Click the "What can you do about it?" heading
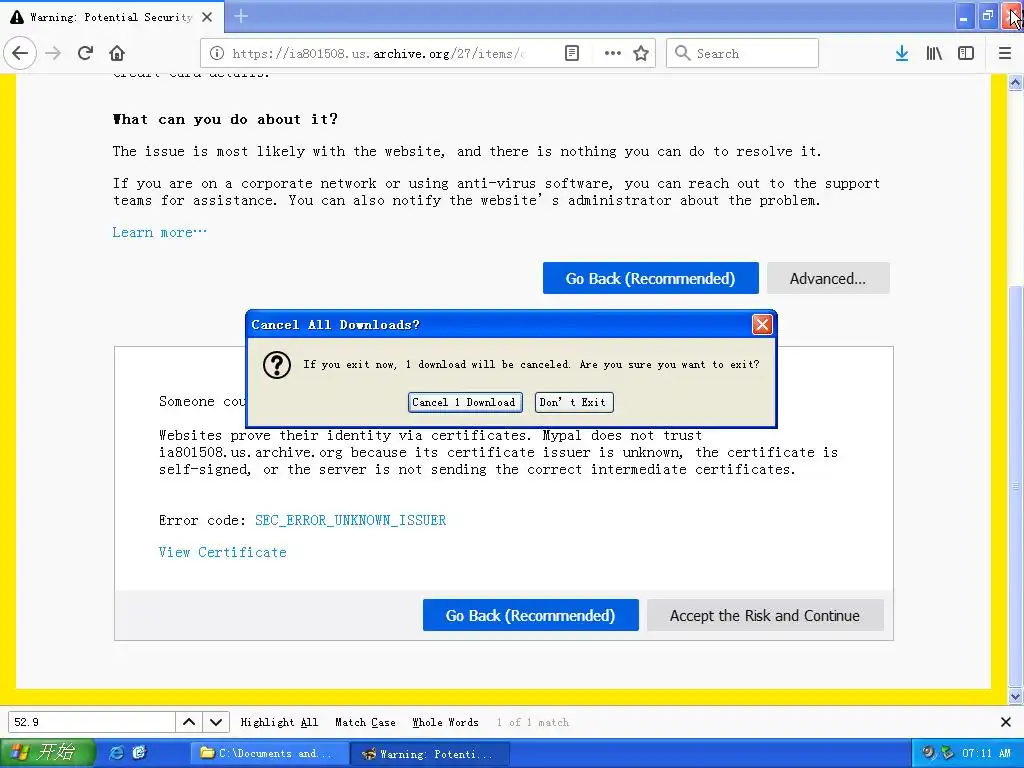Screen dimensions: 1024x768 tap(225, 120)
